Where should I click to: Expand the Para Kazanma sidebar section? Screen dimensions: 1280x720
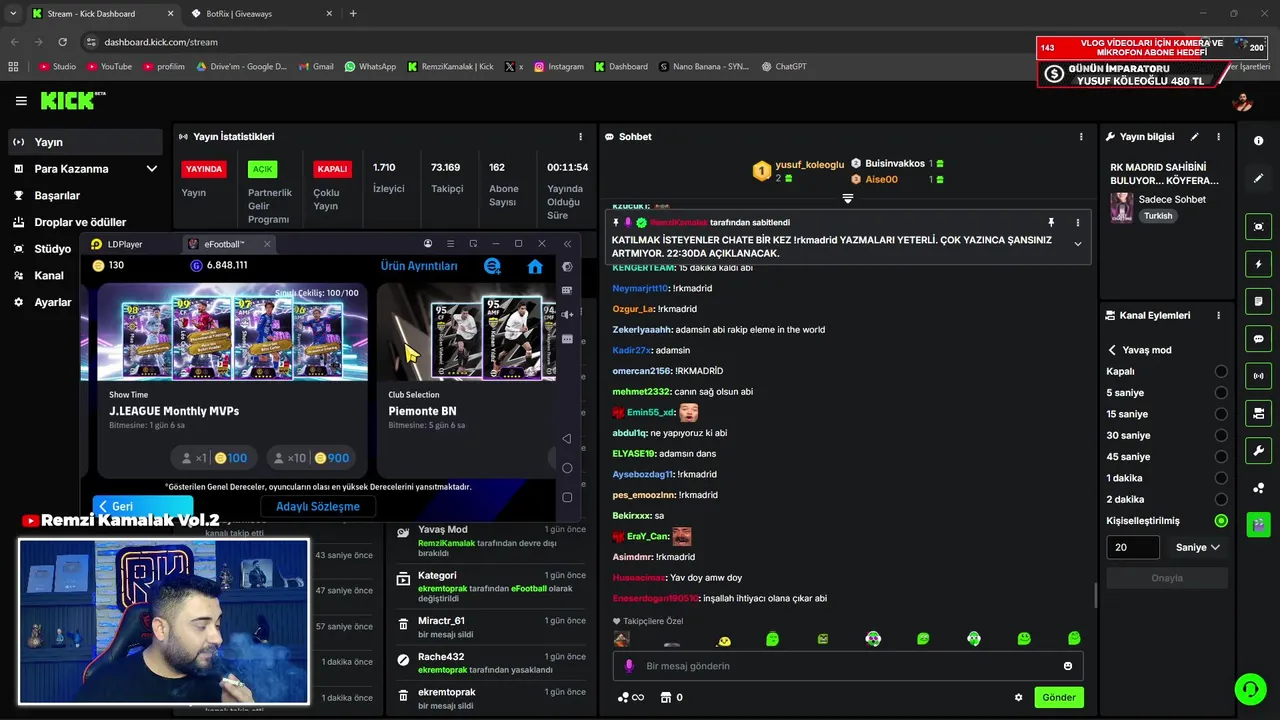[x=85, y=169]
